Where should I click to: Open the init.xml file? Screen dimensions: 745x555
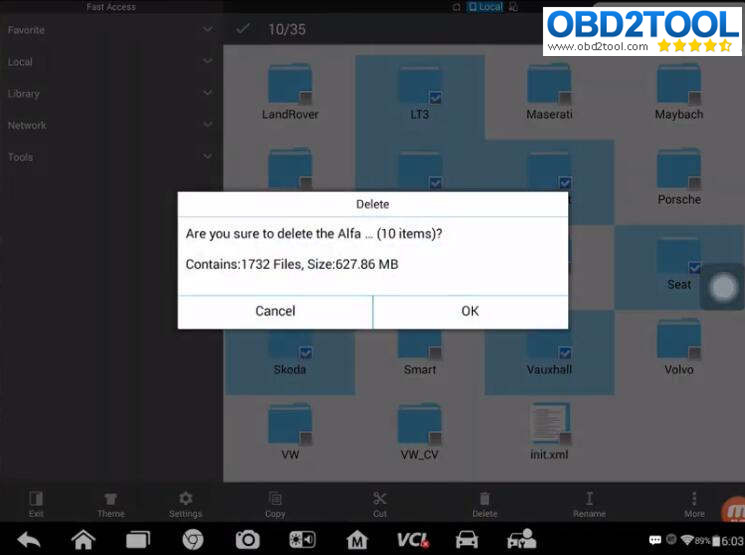[549, 432]
